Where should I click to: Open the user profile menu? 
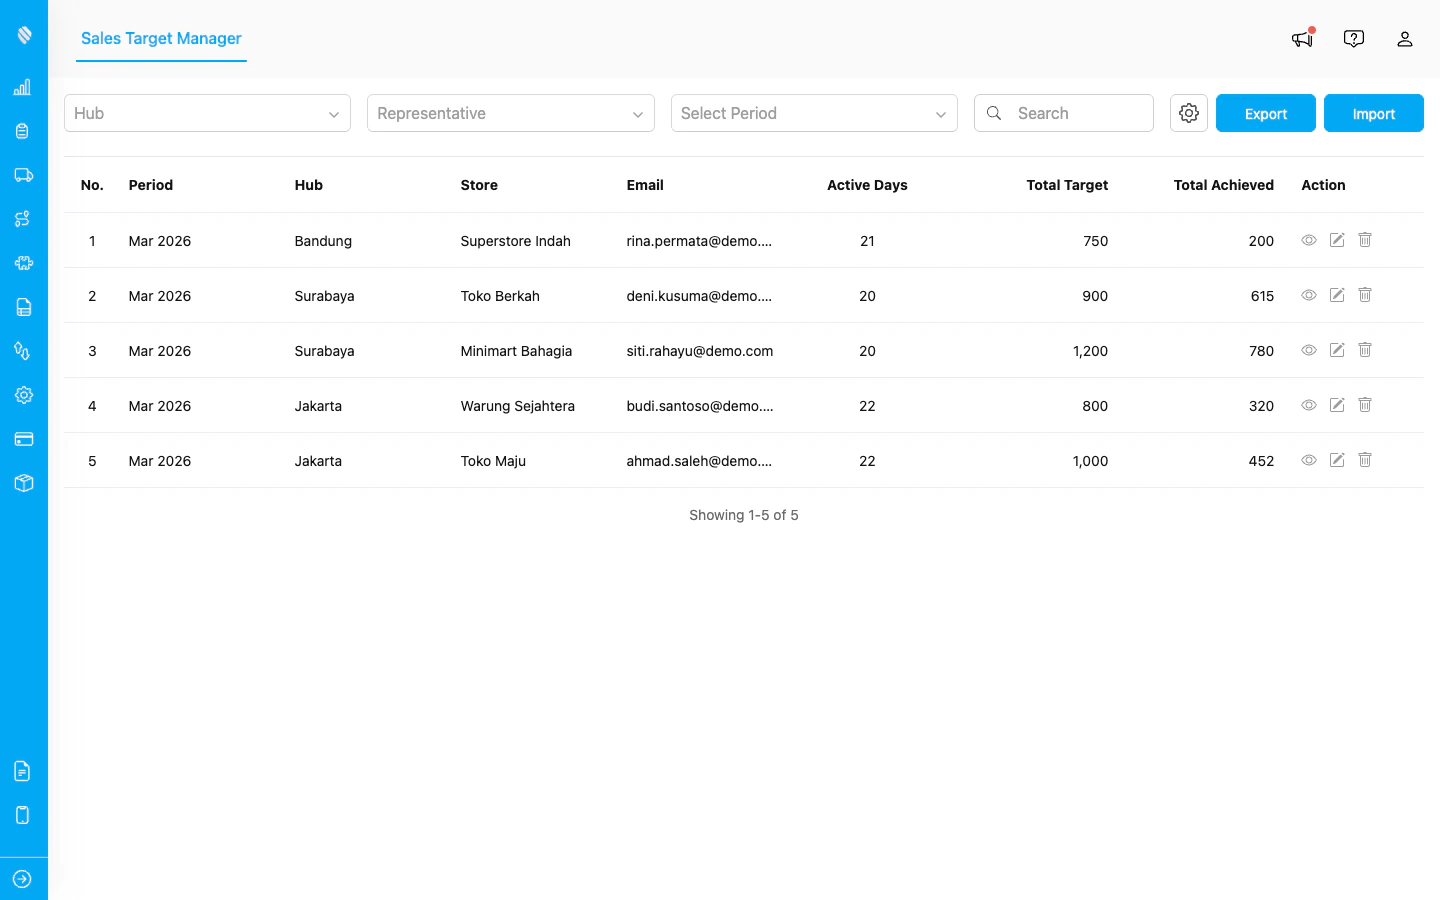click(x=1405, y=38)
